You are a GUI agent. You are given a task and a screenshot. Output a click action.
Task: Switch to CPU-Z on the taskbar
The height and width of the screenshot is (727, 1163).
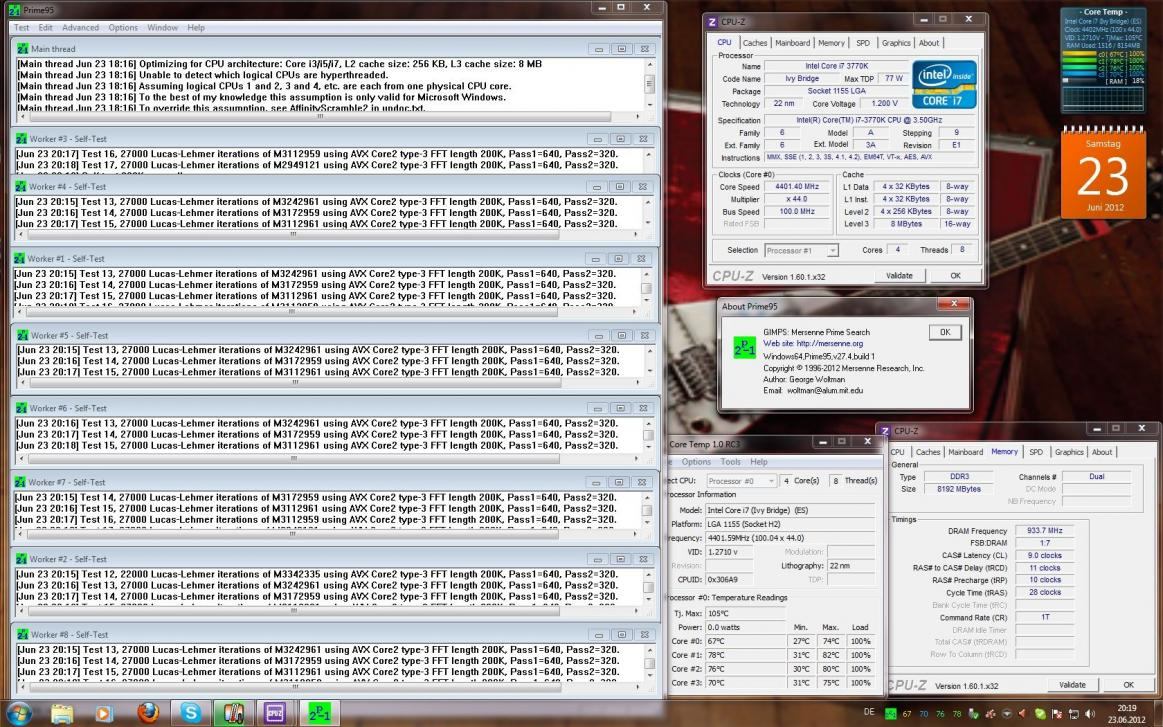tap(275, 713)
